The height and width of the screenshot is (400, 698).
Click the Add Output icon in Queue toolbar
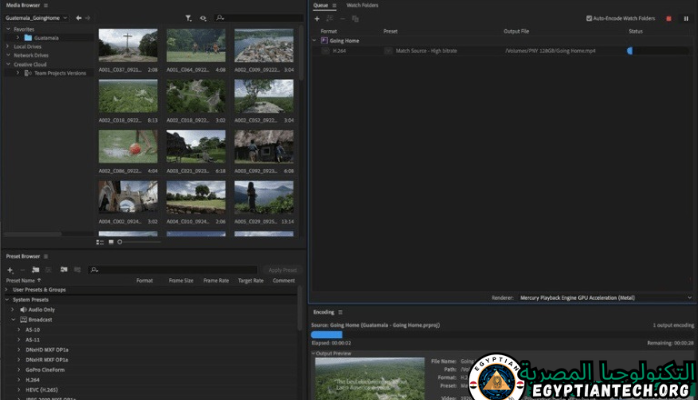(329, 19)
